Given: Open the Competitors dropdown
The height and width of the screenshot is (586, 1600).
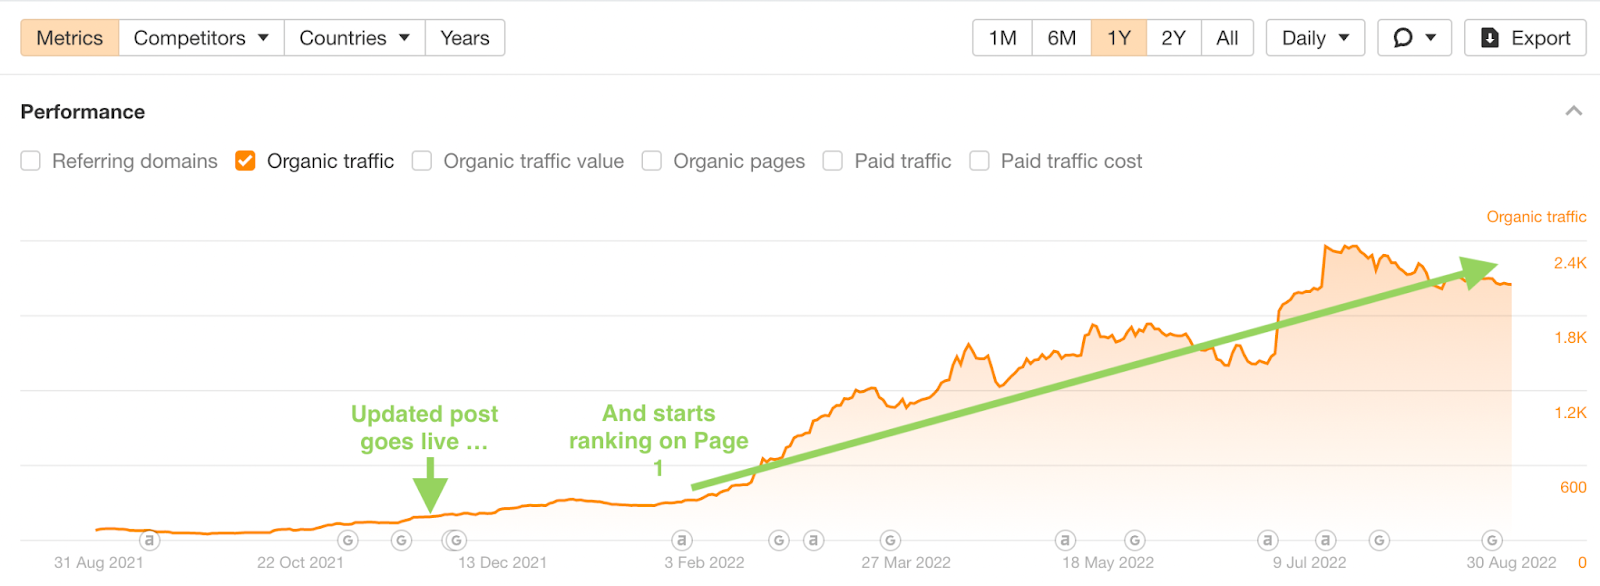Looking at the screenshot, I should (x=201, y=38).
